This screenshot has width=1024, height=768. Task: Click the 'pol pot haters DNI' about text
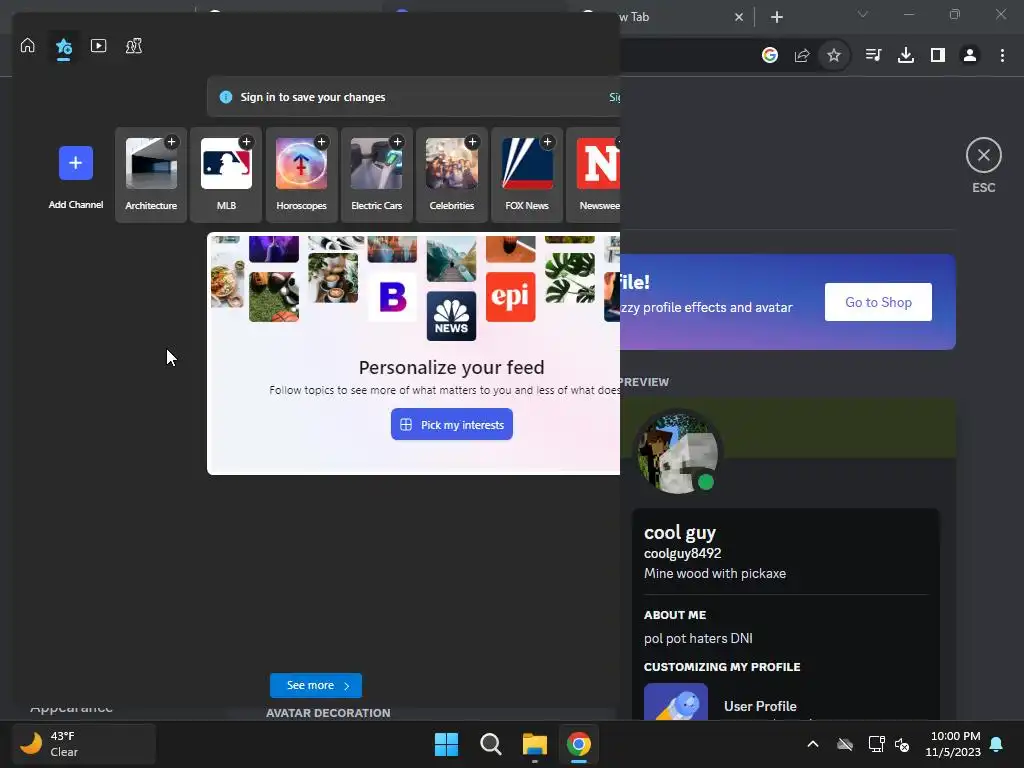[x=698, y=638]
